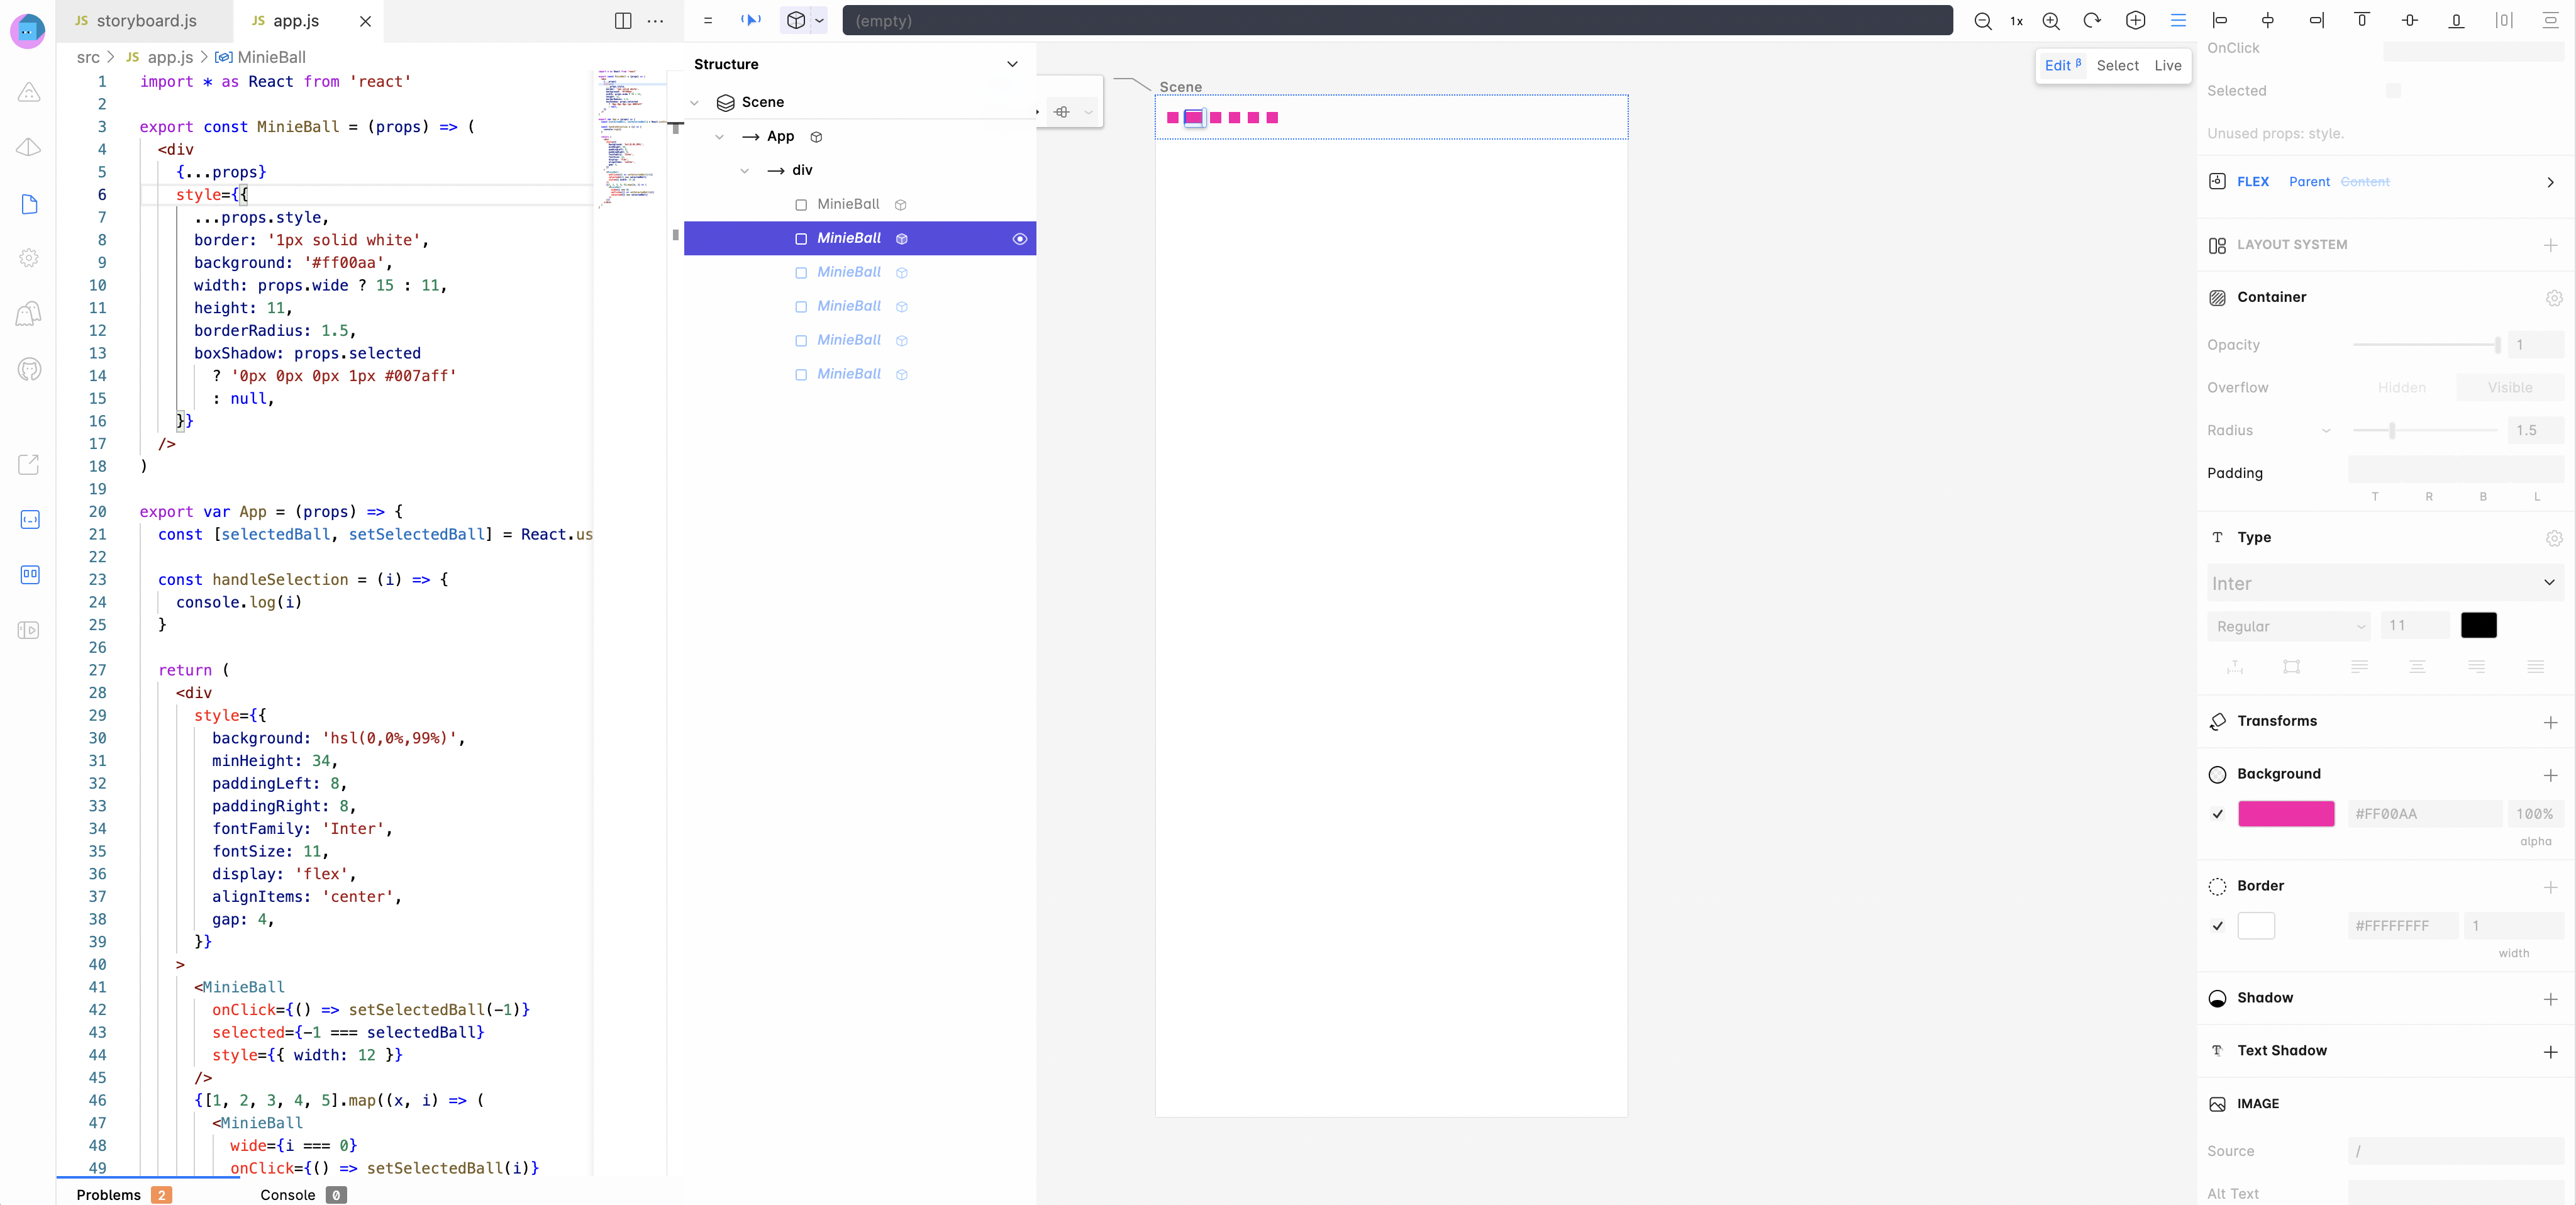Image resolution: width=2576 pixels, height=1205 pixels.
Task: Zoom in the canvas with magnifier-plus icon
Action: tap(2051, 20)
